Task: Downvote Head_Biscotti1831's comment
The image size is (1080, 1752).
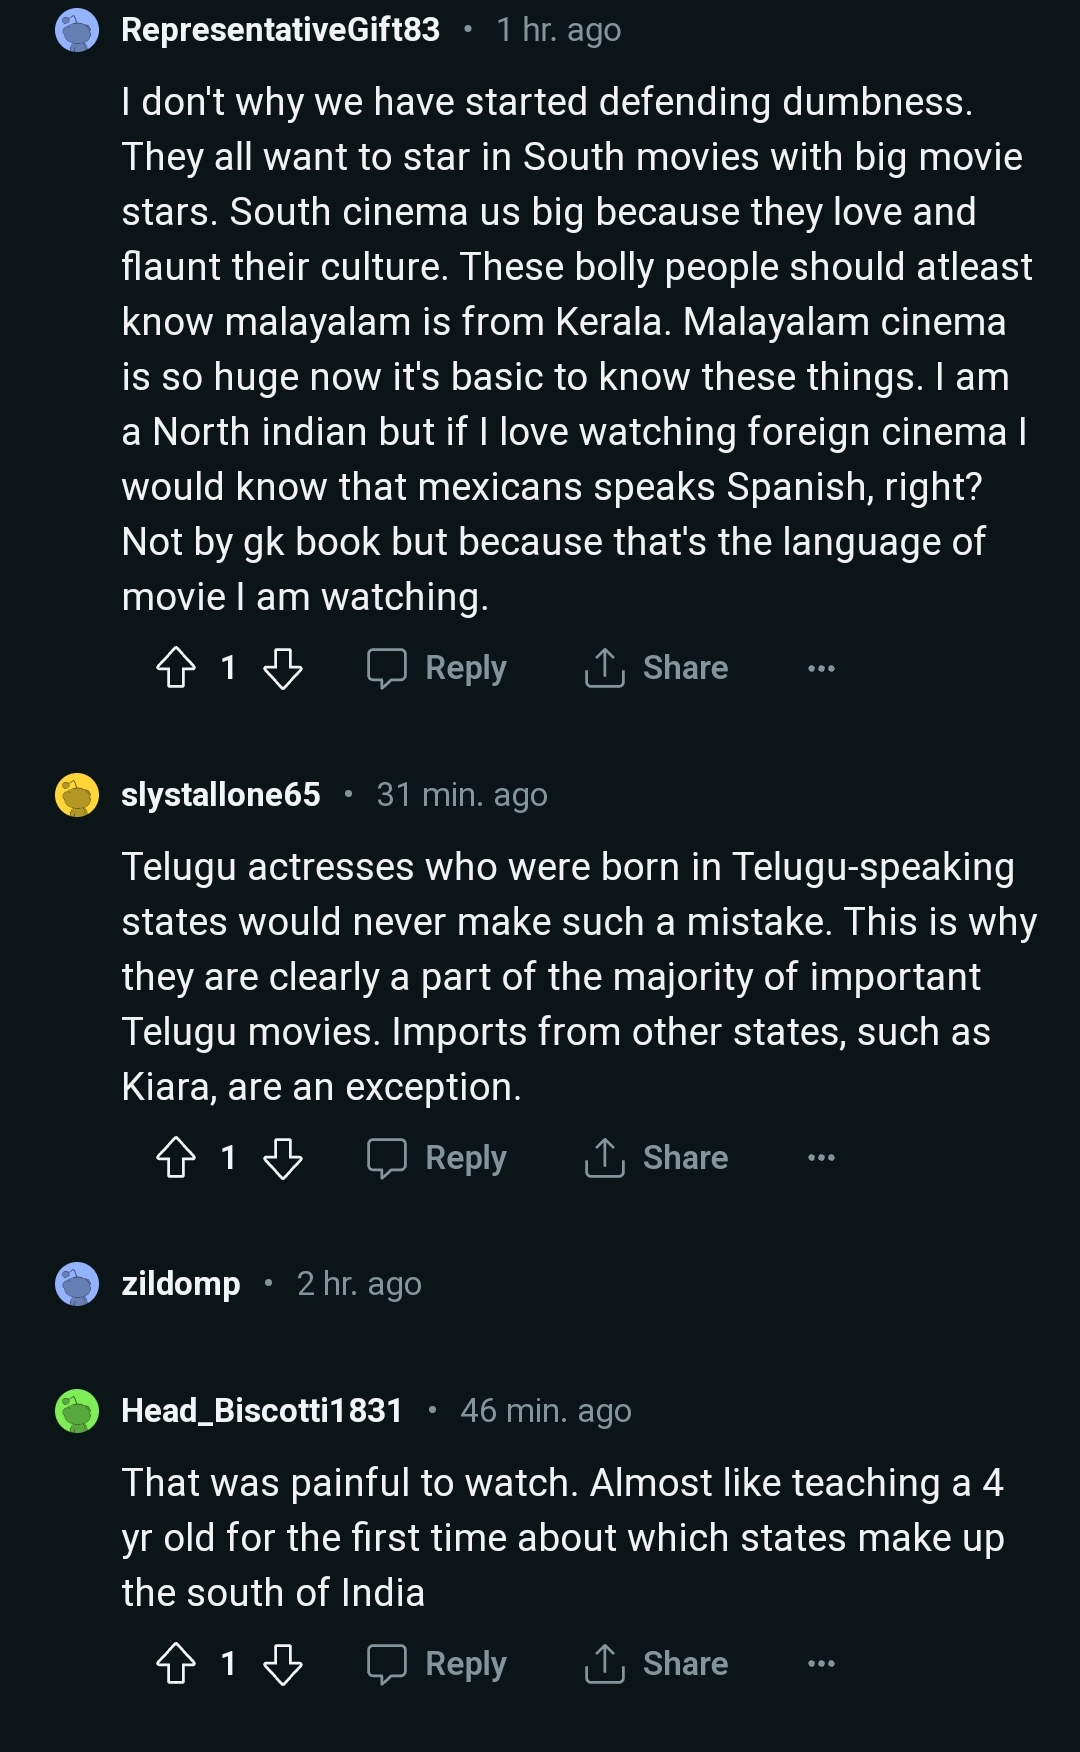Action: [x=283, y=1664]
